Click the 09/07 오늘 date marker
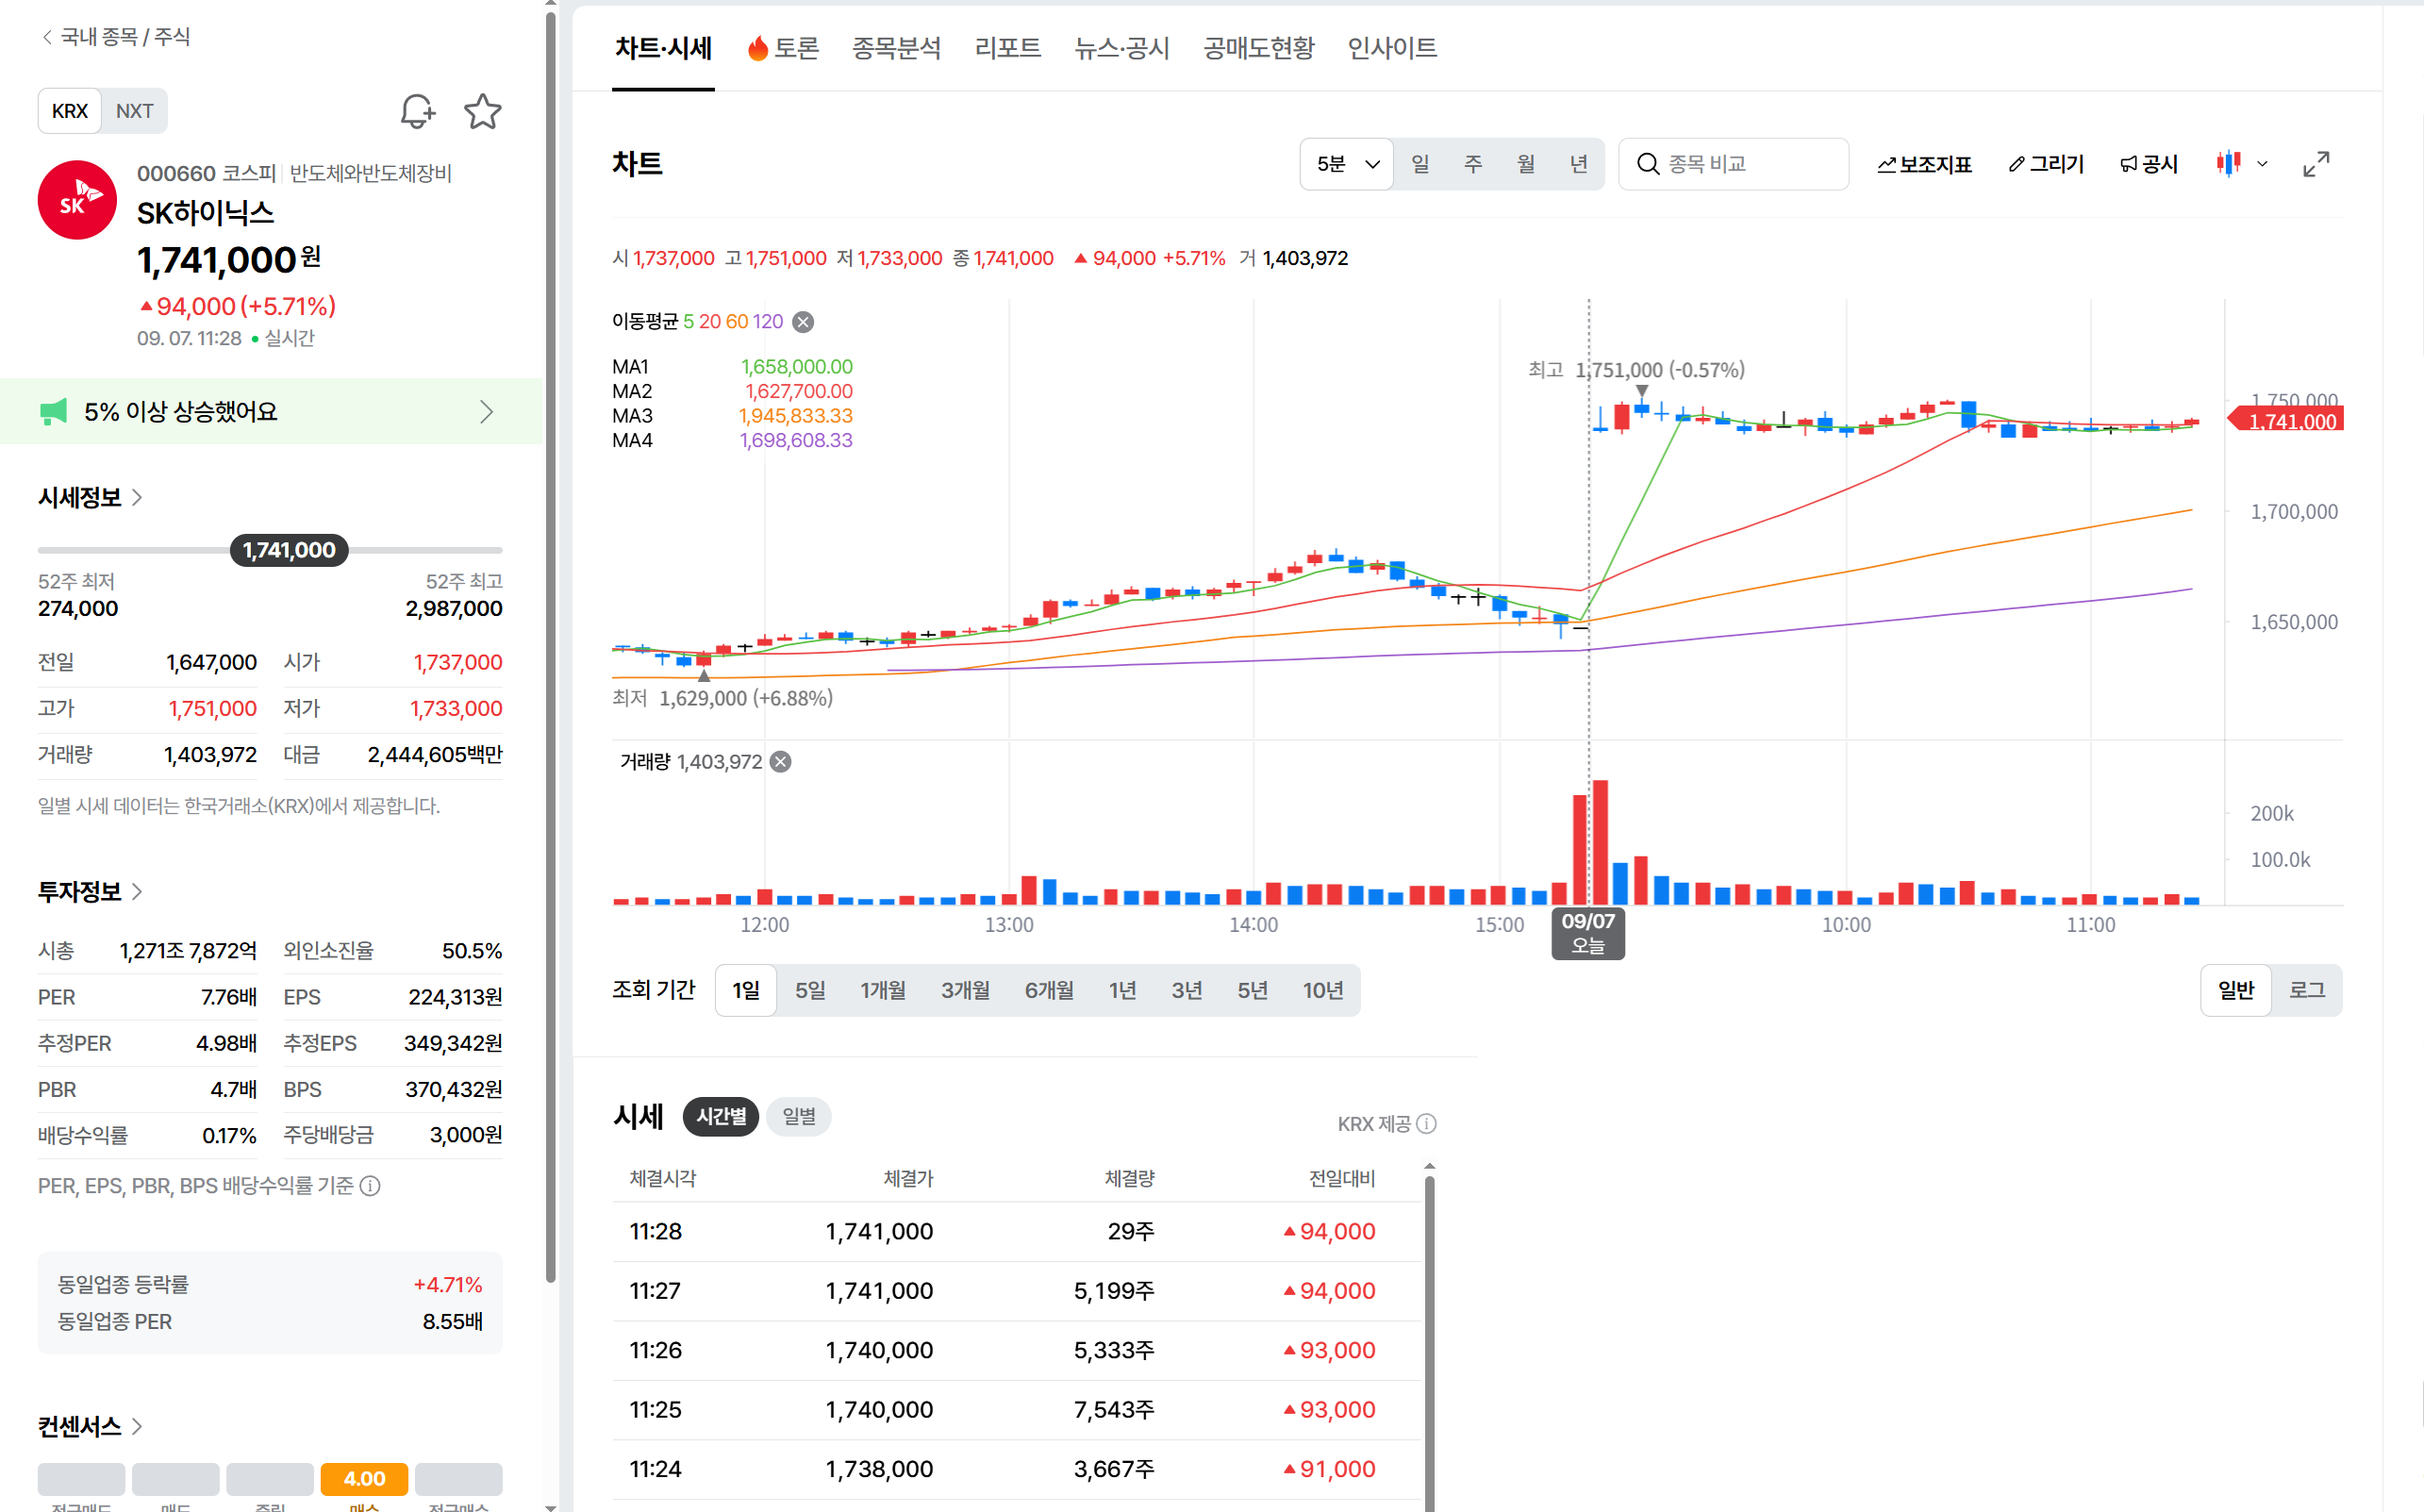This screenshot has width=2424, height=1512. pyautogui.click(x=1588, y=933)
